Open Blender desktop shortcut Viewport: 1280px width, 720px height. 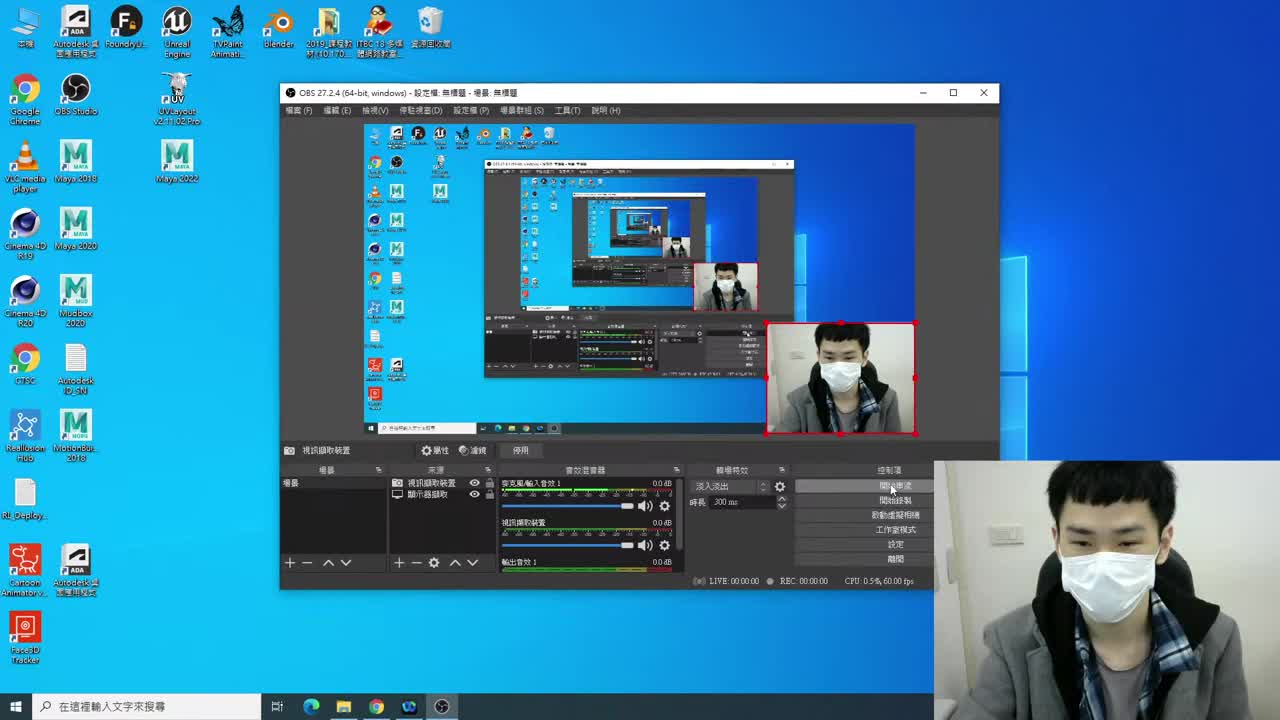coord(279,29)
